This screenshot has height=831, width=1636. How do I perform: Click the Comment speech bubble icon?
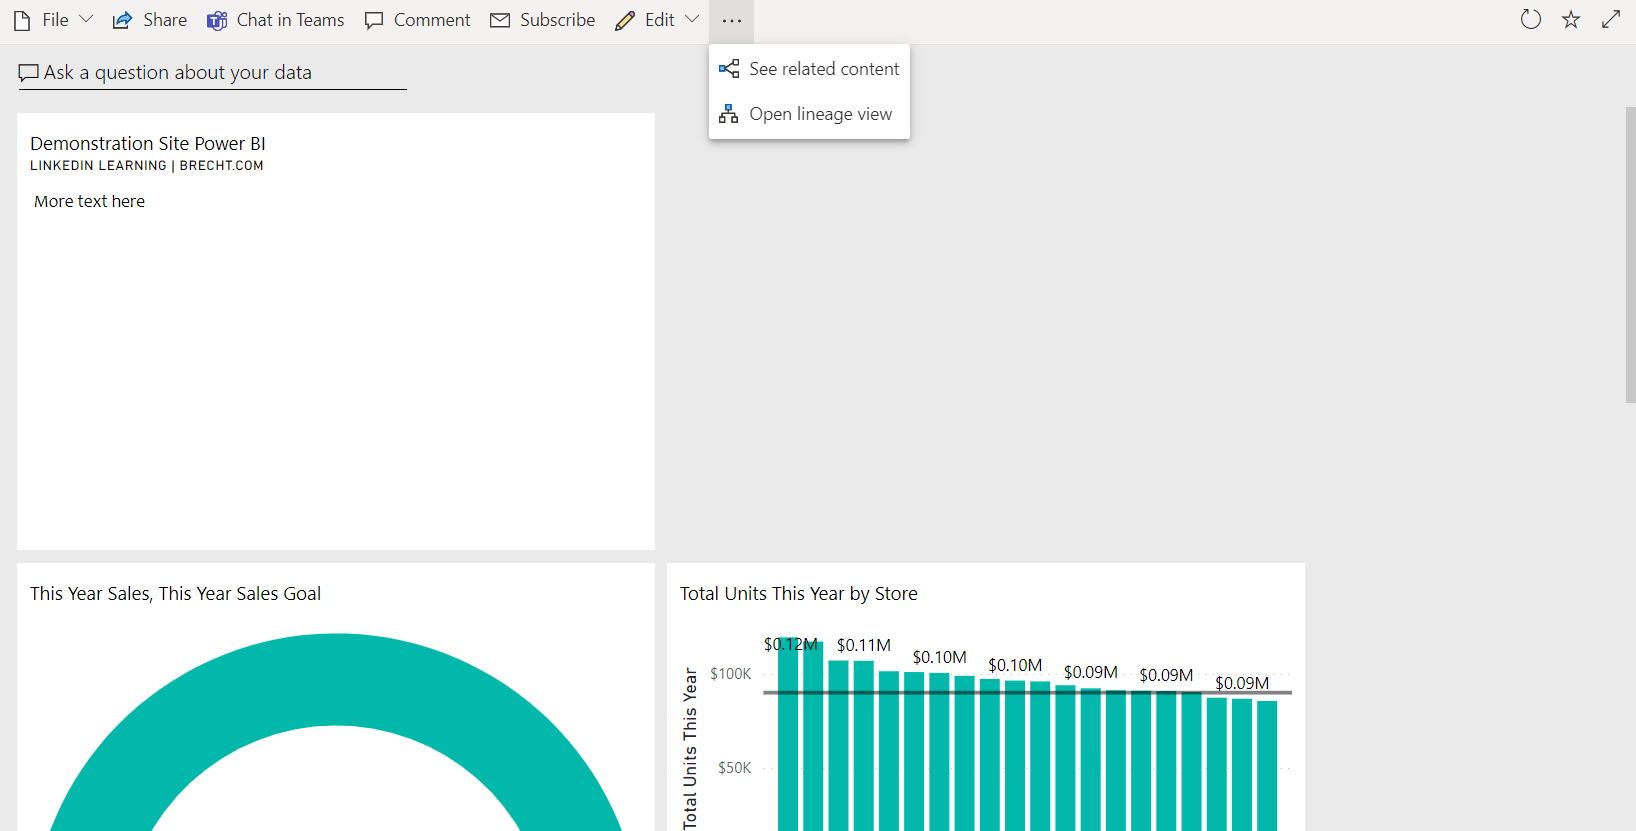374,20
